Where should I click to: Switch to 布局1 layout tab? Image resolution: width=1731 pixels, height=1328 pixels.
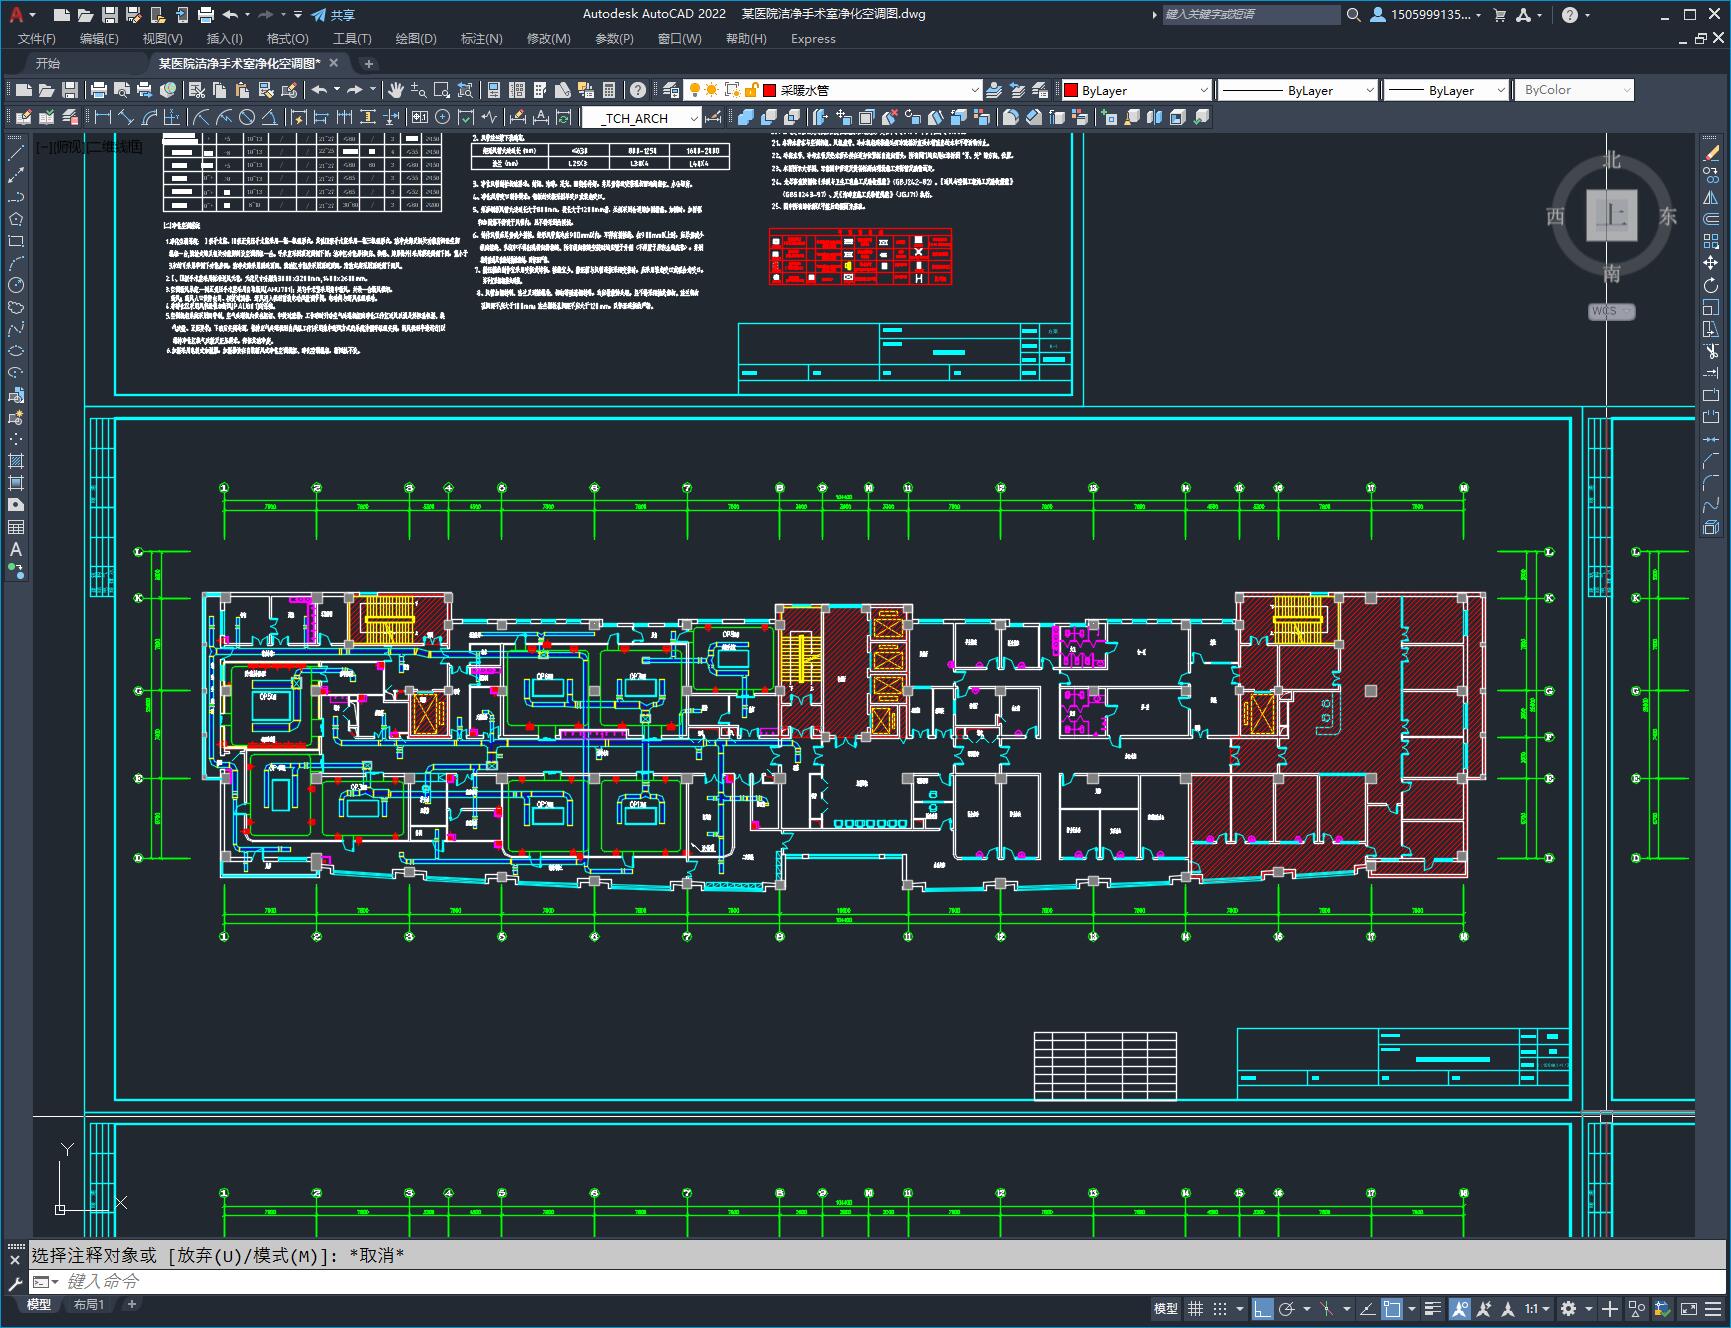89,1304
